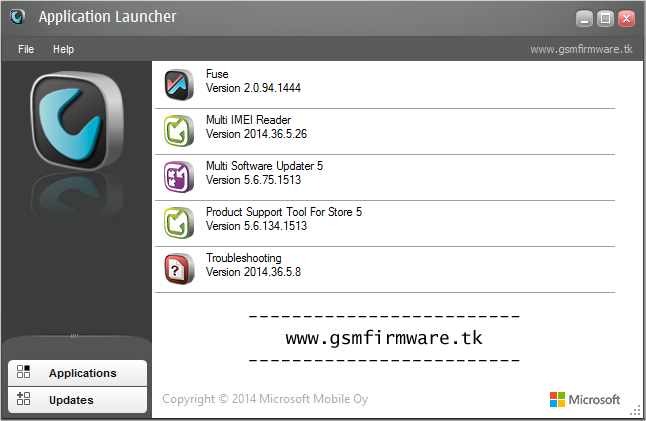Click the Microsoft logo at bottom right
This screenshot has width=646, height=421.
[x=585, y=399]
